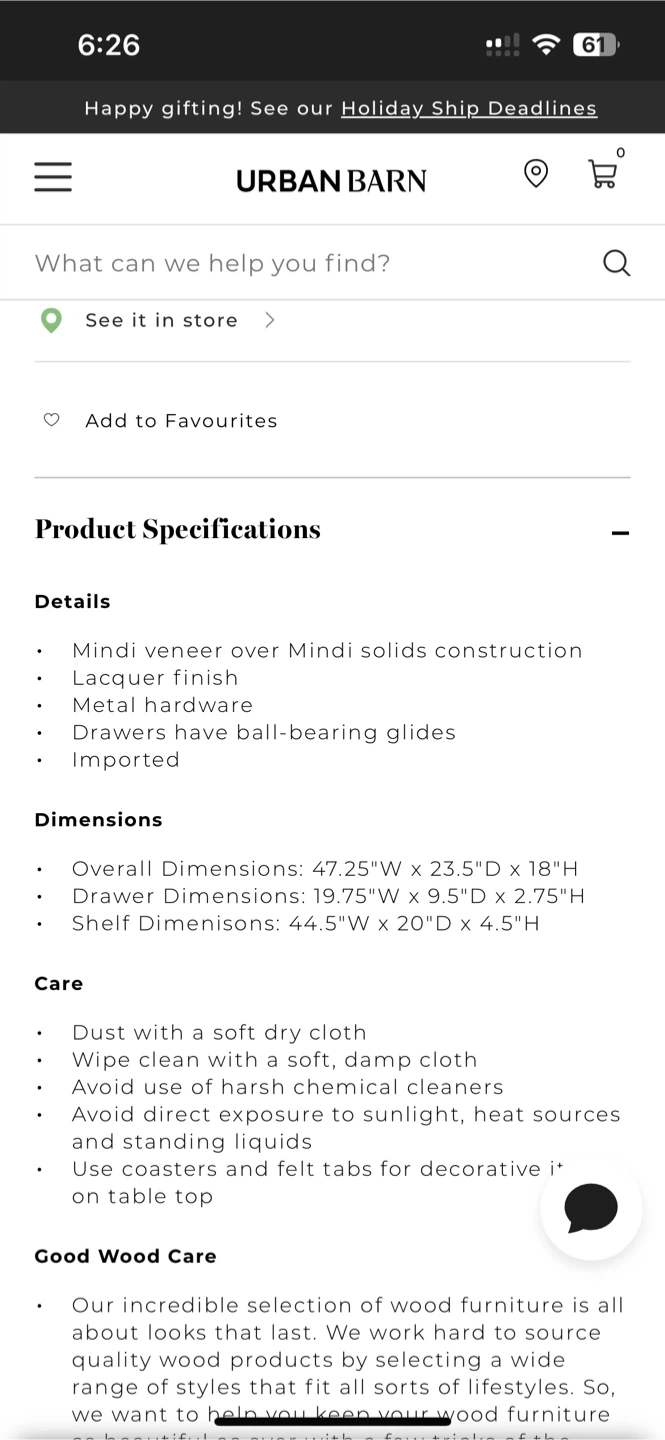Tap the Wi-Fi status icon

[546, 44]
